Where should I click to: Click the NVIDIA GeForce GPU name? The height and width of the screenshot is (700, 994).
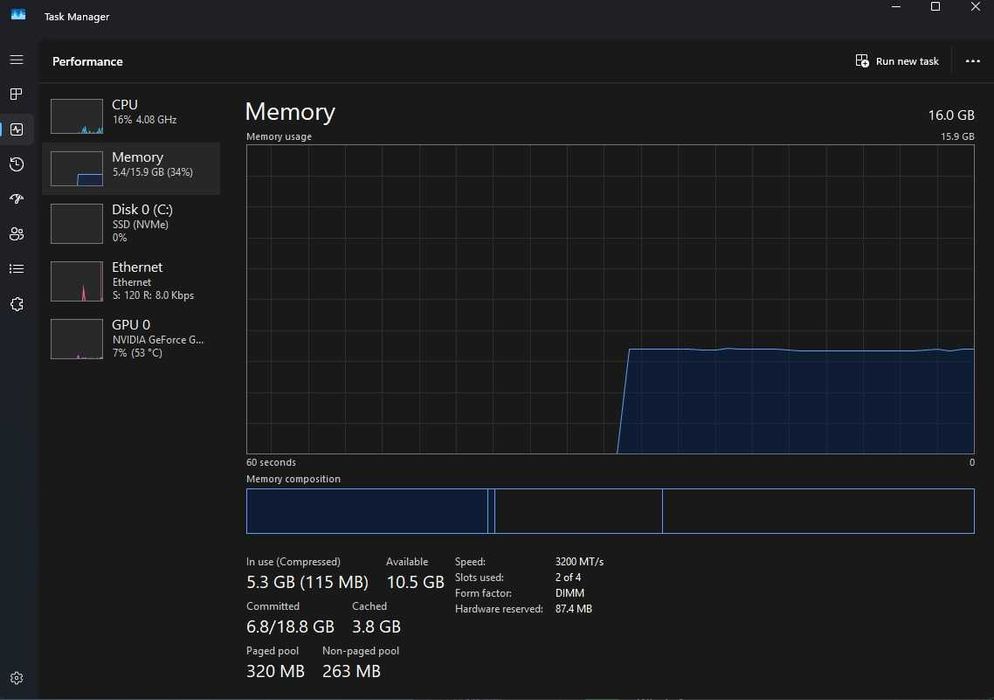click(158, 340)
